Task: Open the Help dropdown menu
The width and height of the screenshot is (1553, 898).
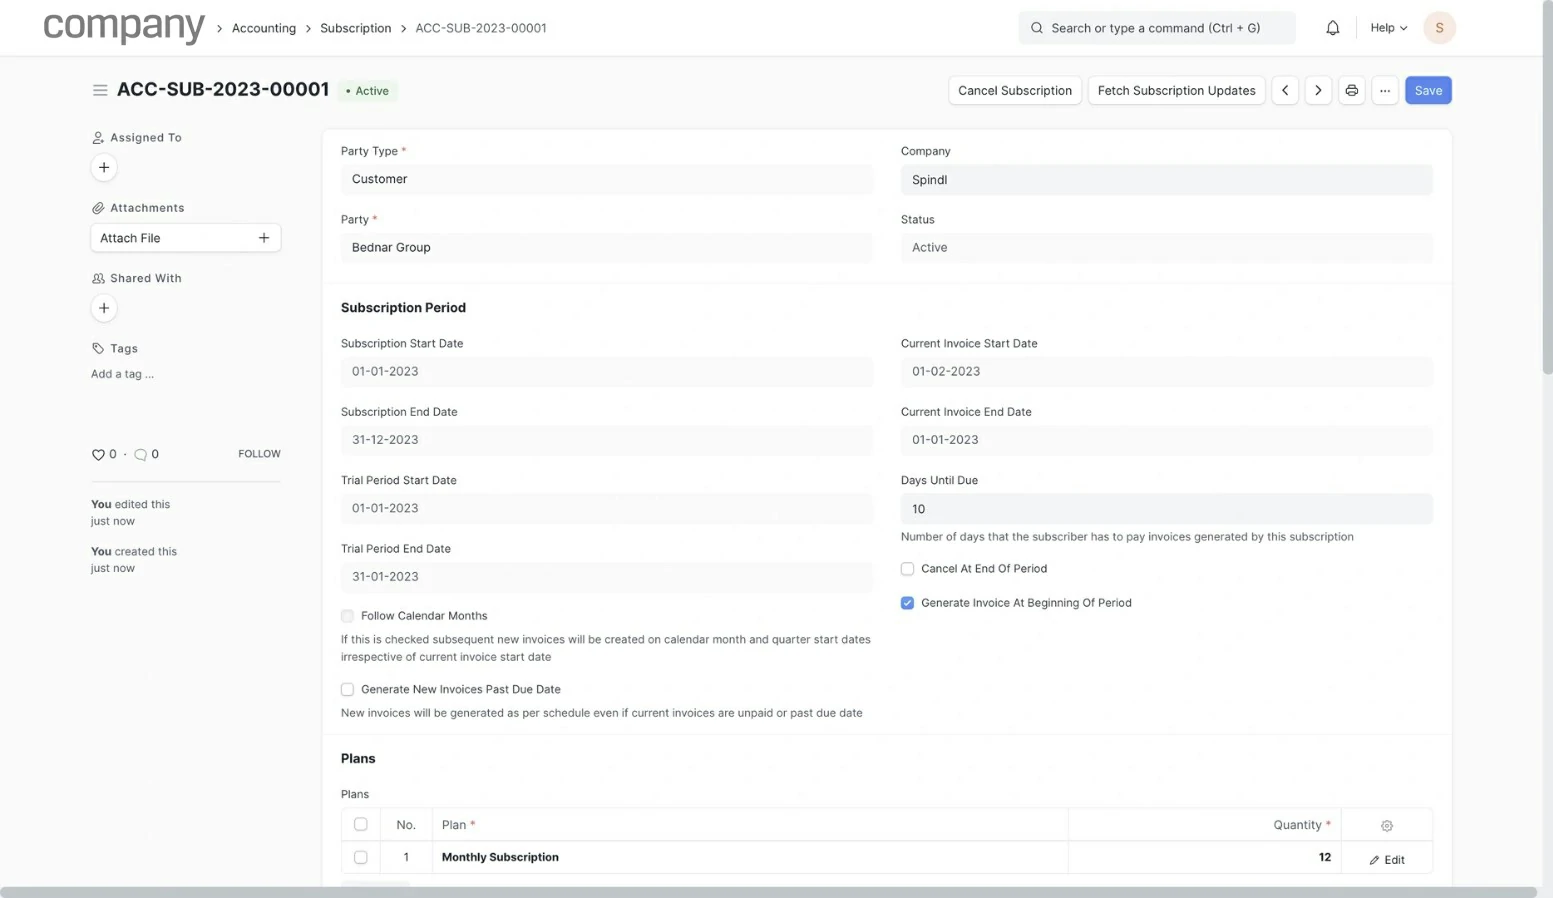Action: [1388, 28]
